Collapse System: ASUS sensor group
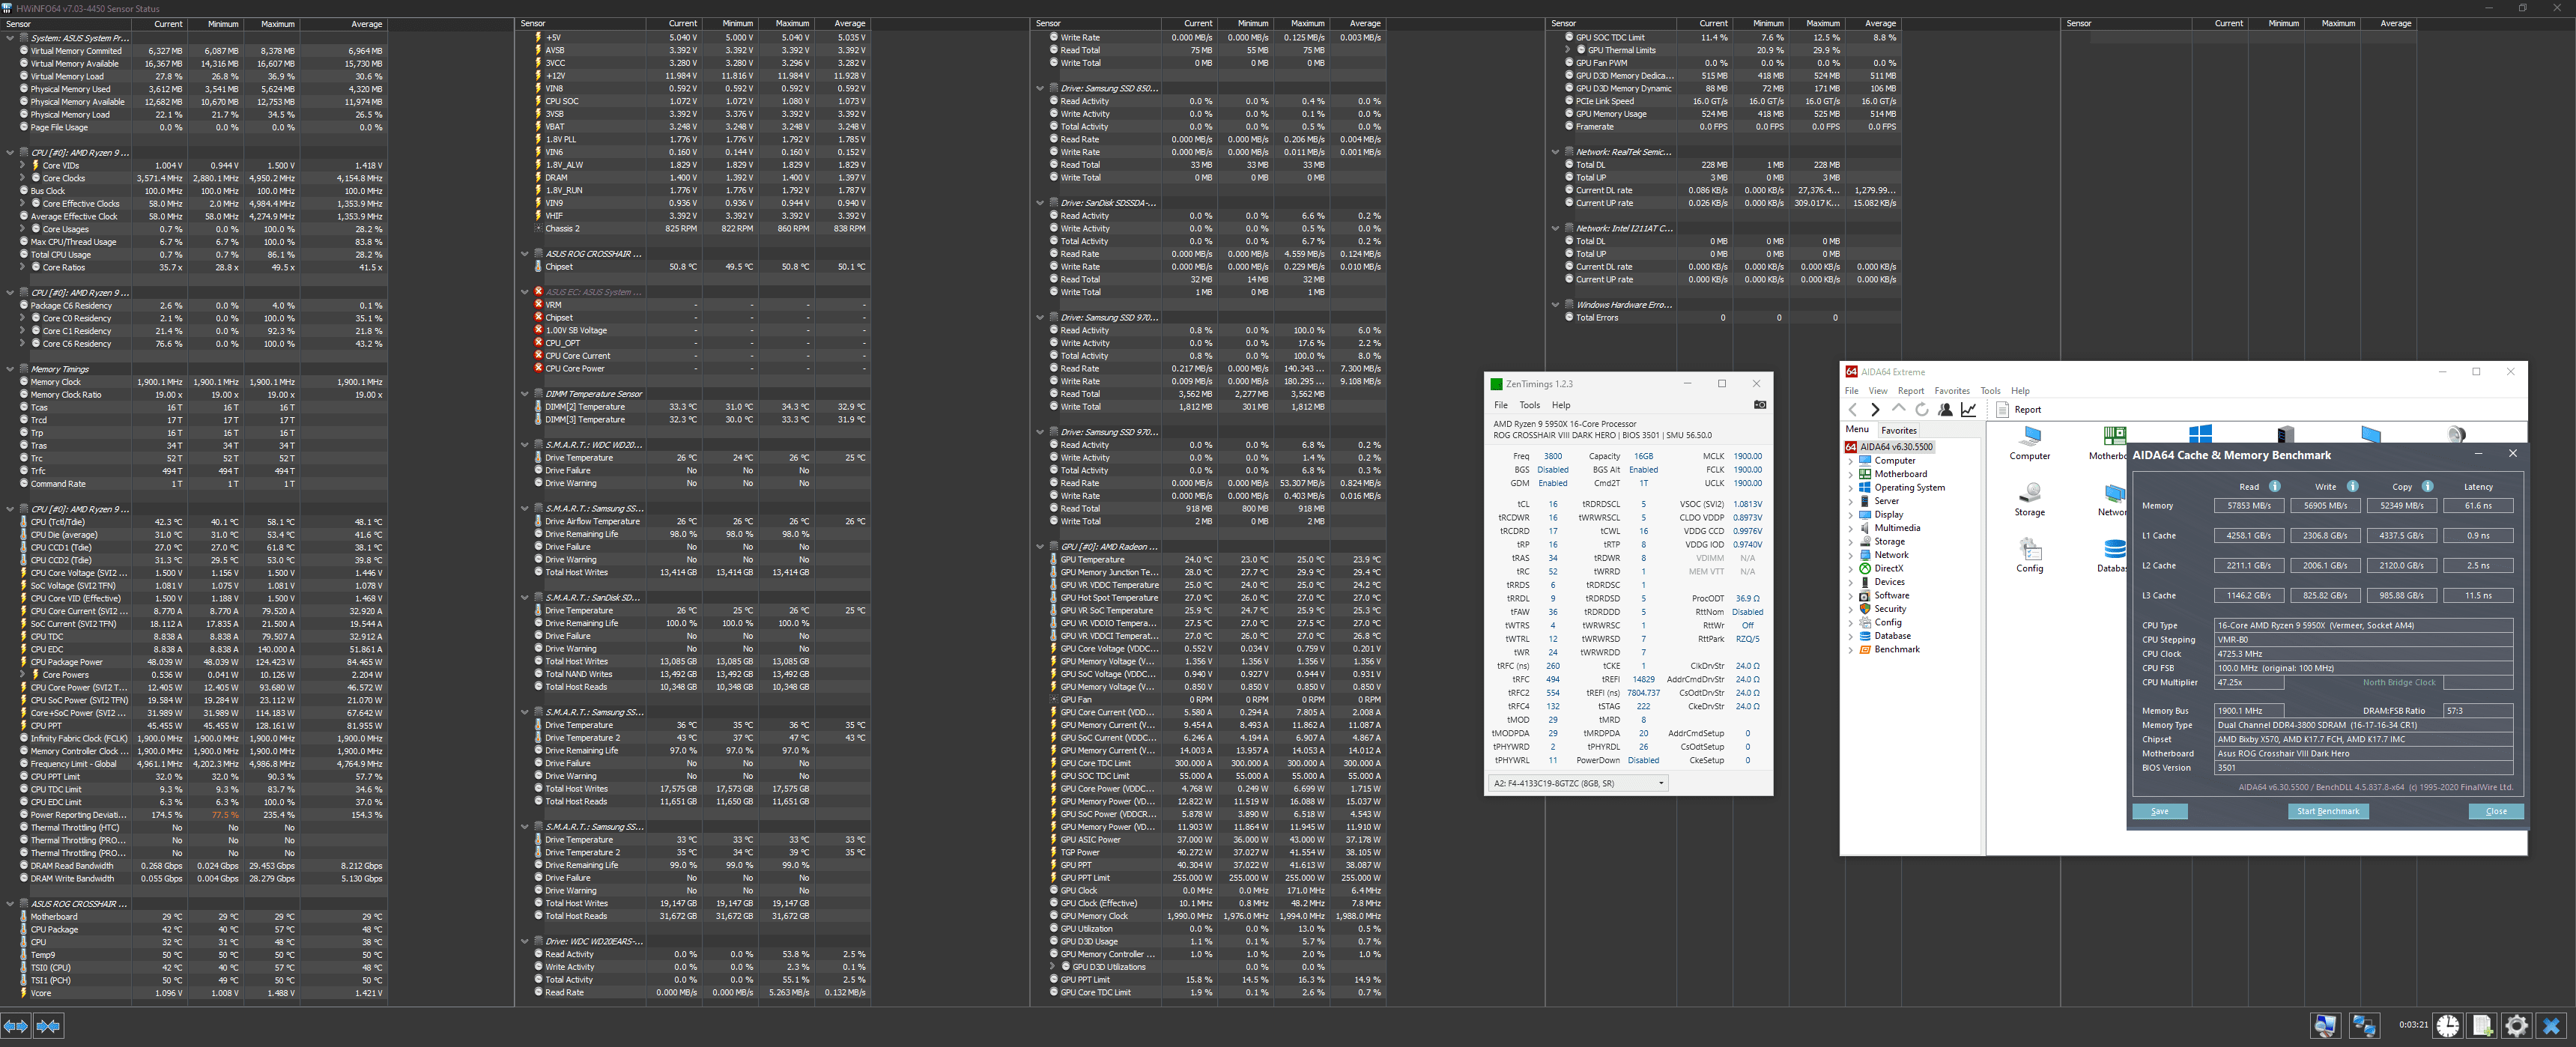2576x1047 pixels. (10, 38)
